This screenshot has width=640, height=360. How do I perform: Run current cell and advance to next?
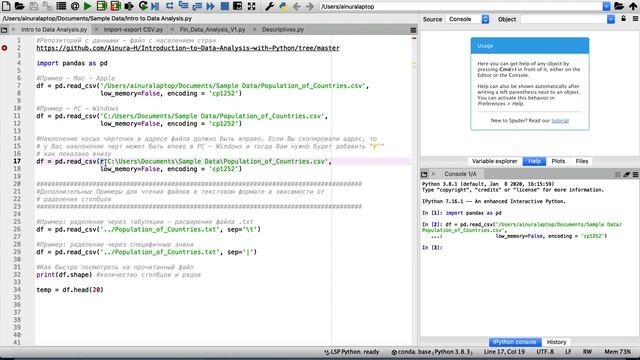click(x=115, y=6)
